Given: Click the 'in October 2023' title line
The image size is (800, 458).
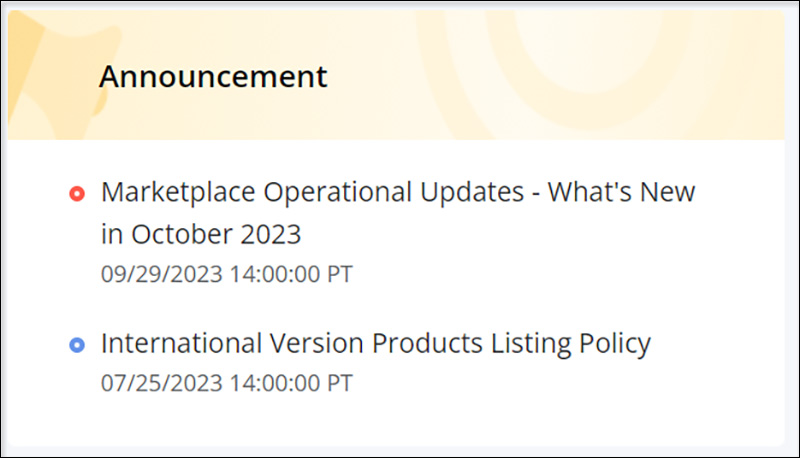Looking at the screenshot, I should tap(201, 235).
